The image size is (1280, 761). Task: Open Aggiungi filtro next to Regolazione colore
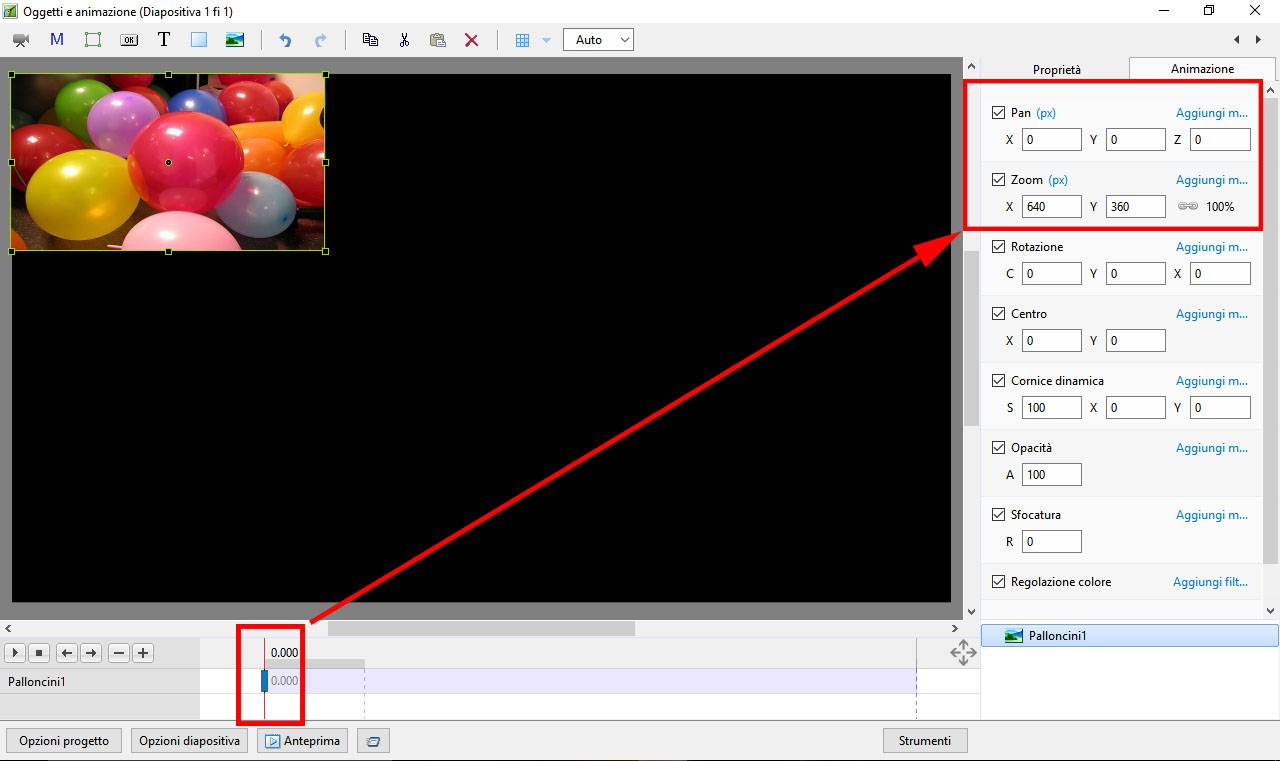[1210, 582]
